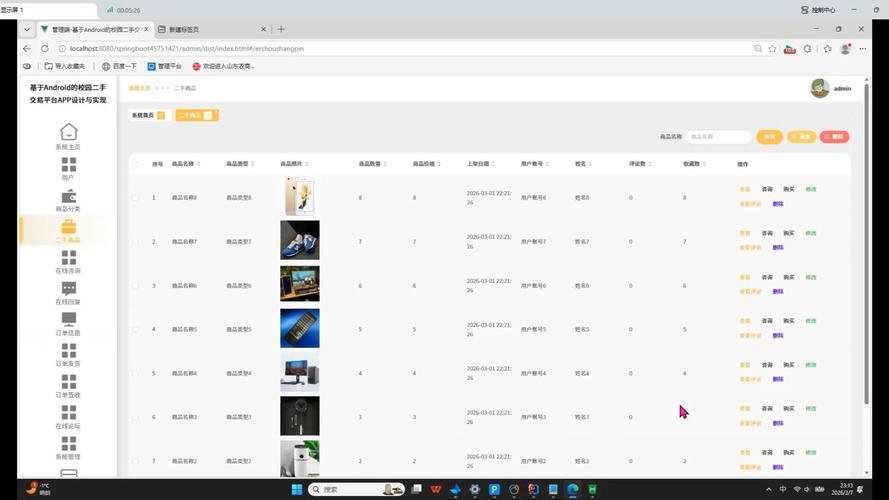
Task: Expand the browser tab list chevron
Action: [x=27, y=29]
